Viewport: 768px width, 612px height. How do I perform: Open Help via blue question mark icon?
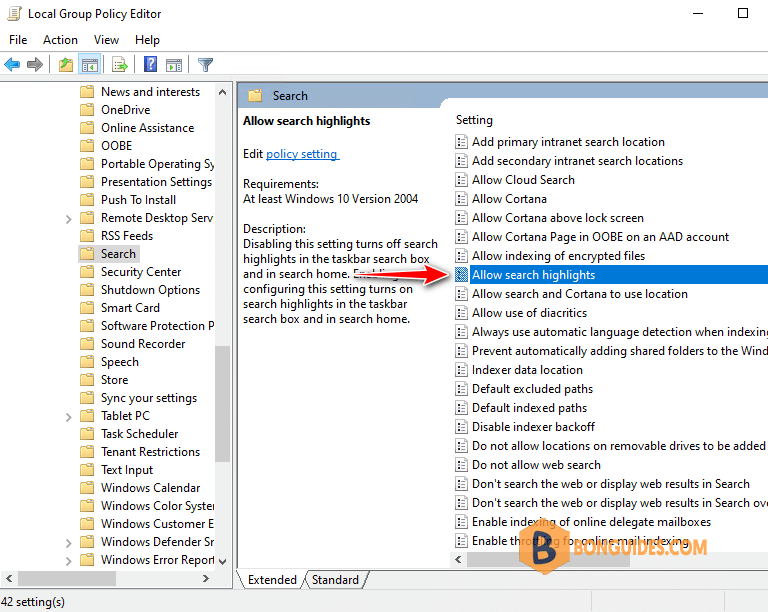[x=150, y=64]
